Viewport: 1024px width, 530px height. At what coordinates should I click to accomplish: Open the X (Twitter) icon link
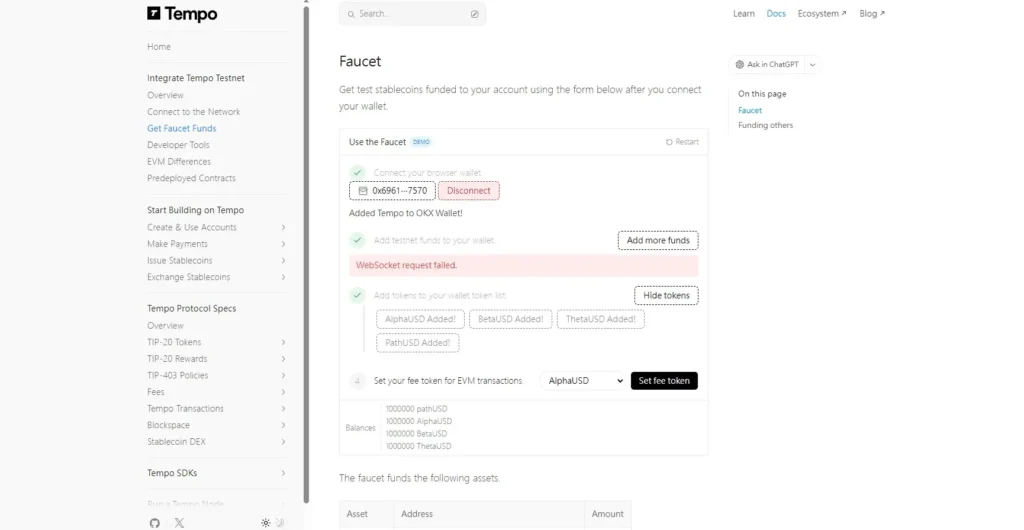pos(179,522)
